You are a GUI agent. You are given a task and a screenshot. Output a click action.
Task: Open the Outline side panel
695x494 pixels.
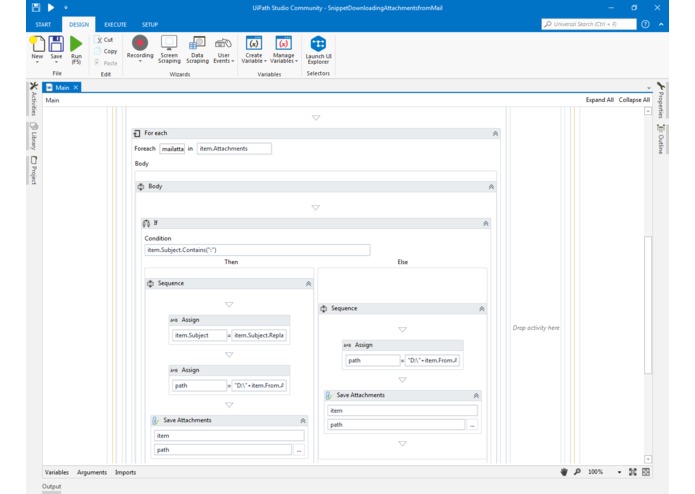tap(660, 139)
